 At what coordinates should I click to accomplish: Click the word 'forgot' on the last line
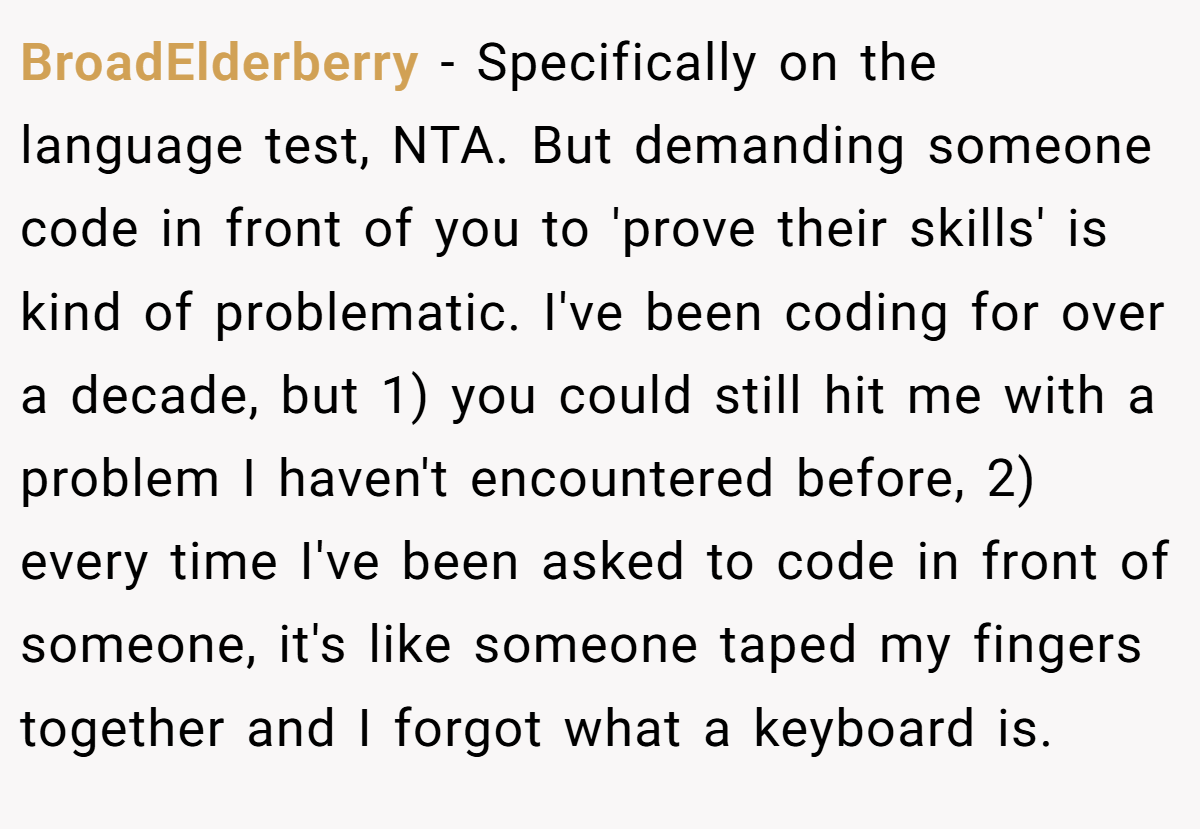click(x=467, y=730)
